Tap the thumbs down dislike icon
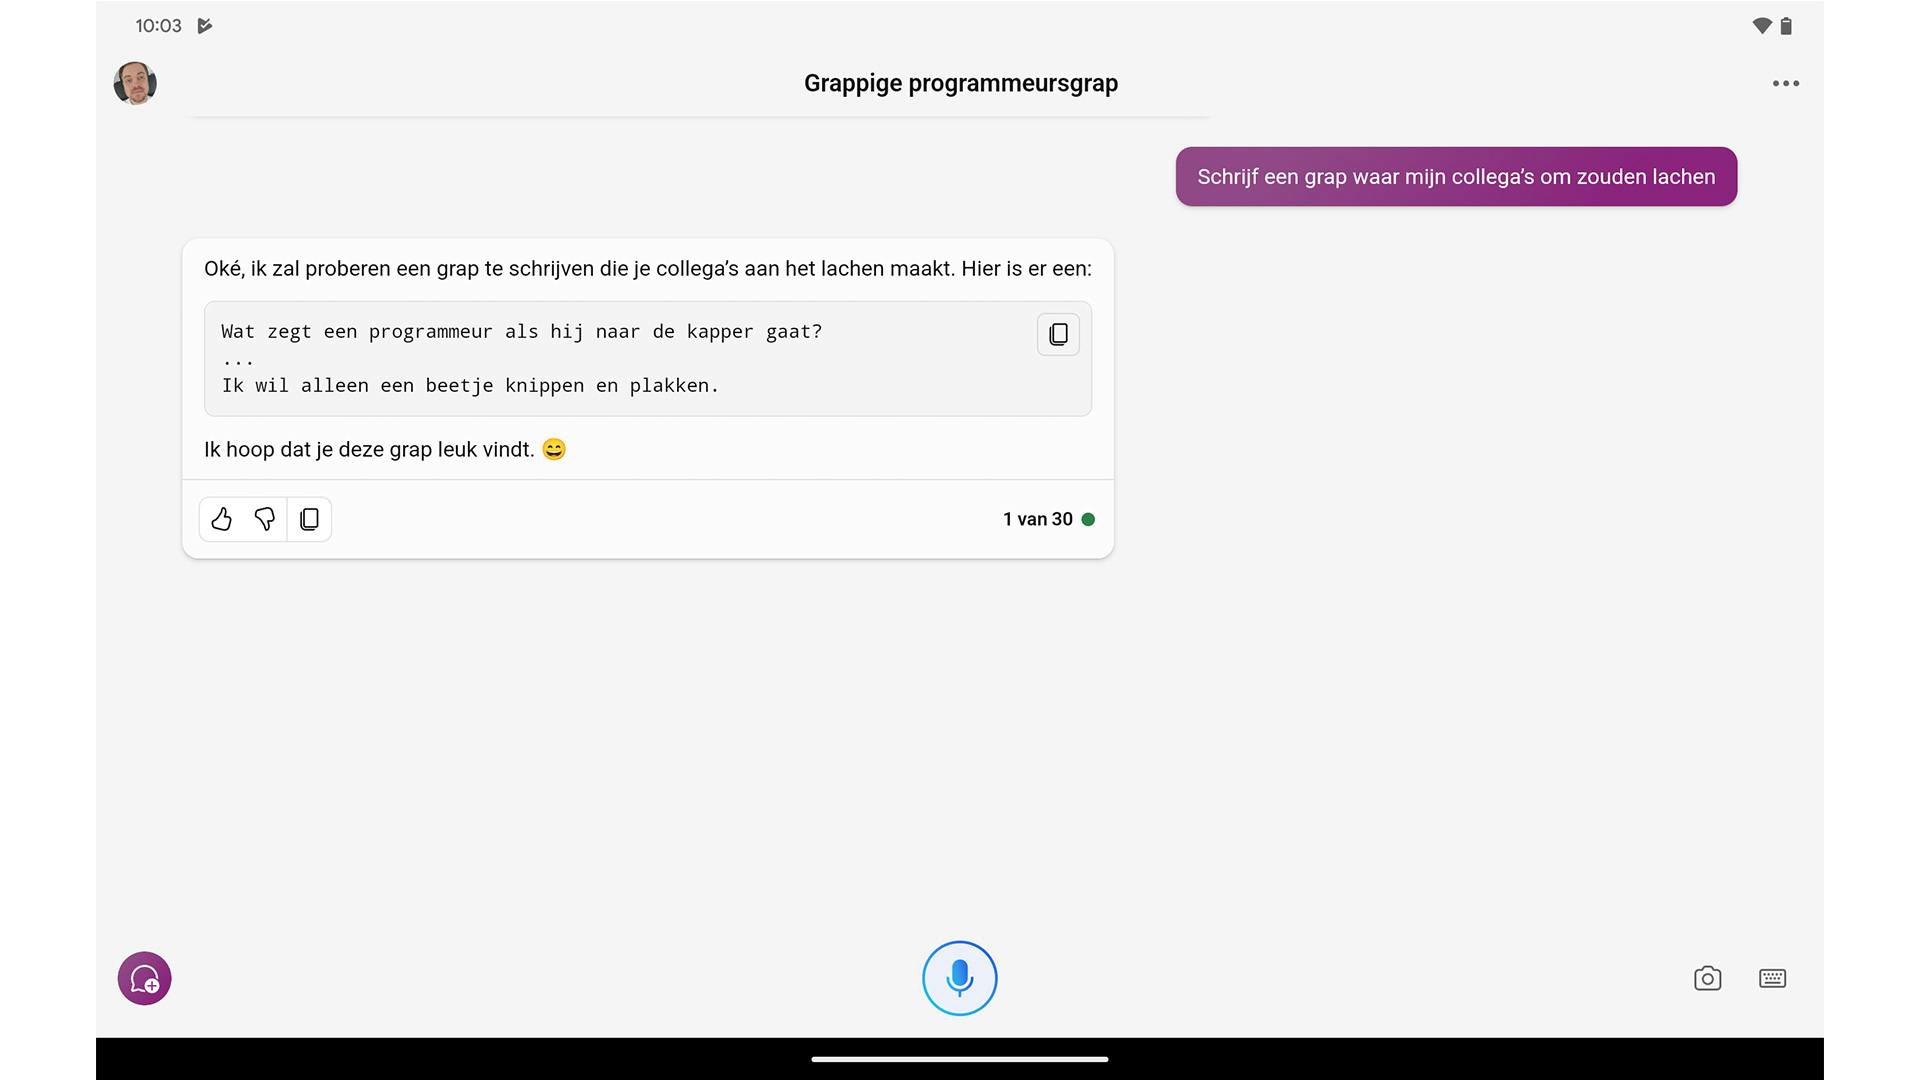This screenshot has height=1080, width=1920. click(265, 519)
